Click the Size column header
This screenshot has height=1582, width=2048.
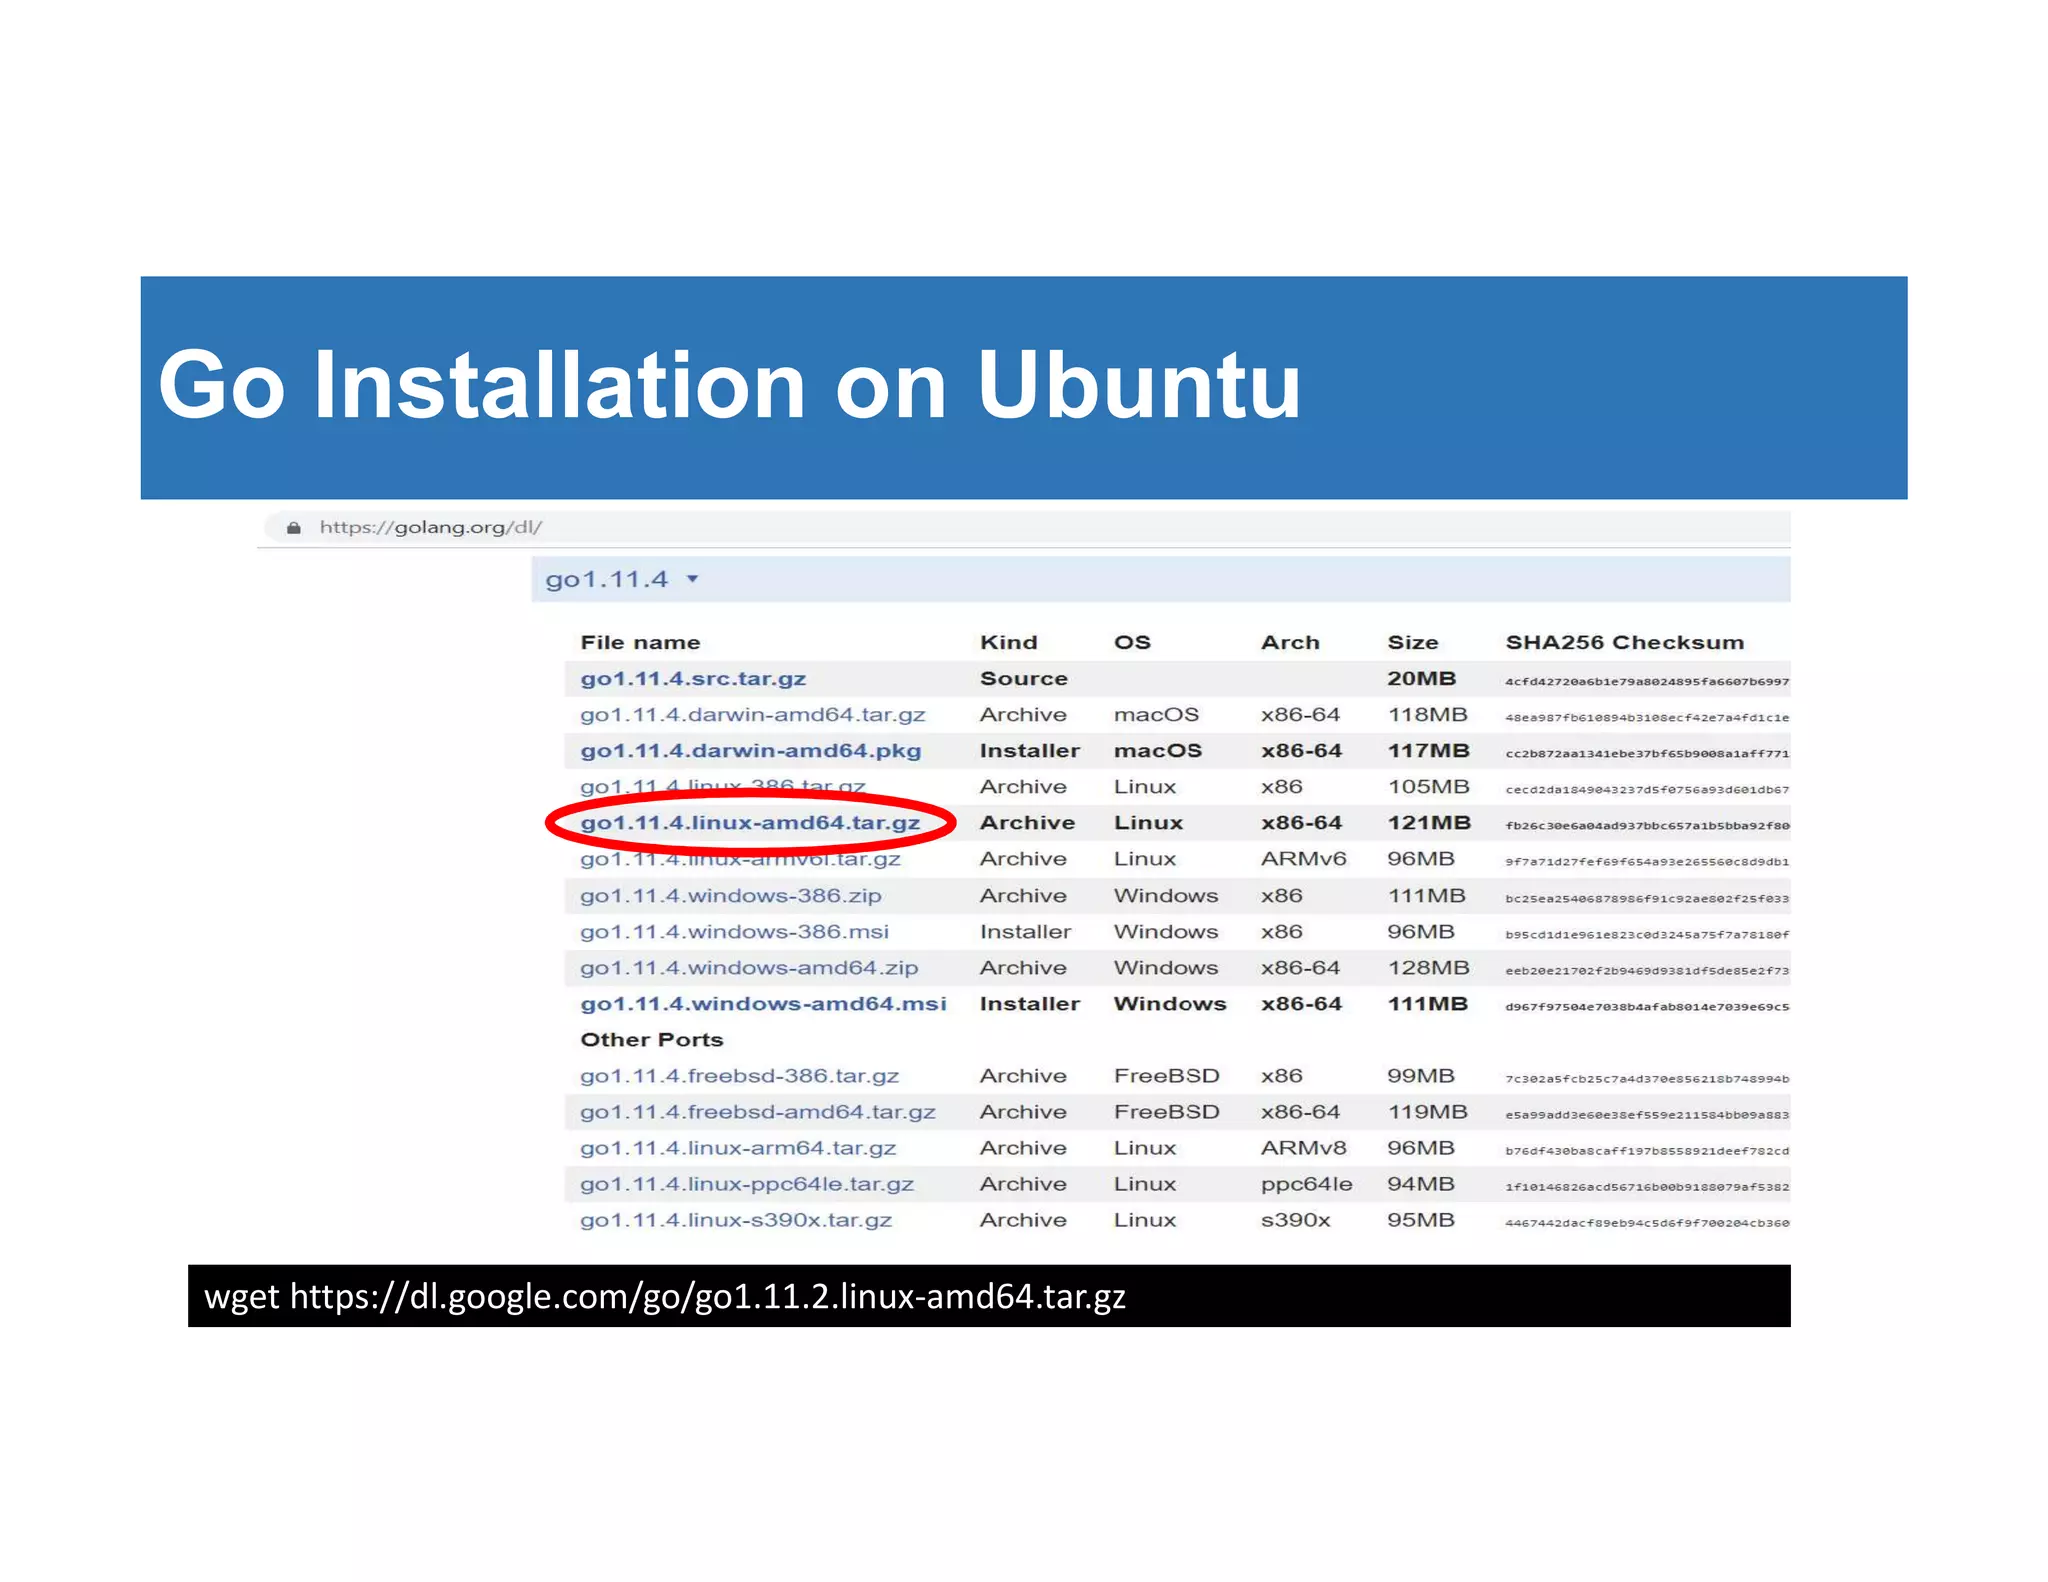point(1412,642)
